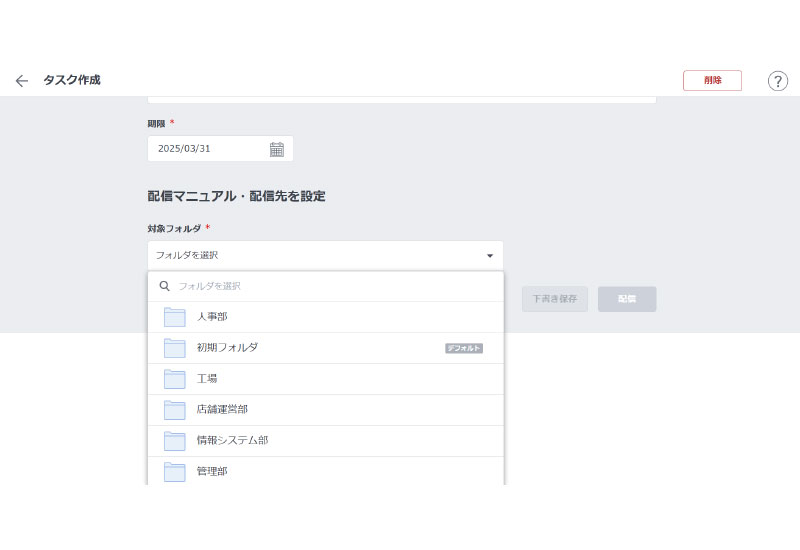Pick the 工場 option in list
Viewport: 800px width, 550px height.
click(207, 379)
